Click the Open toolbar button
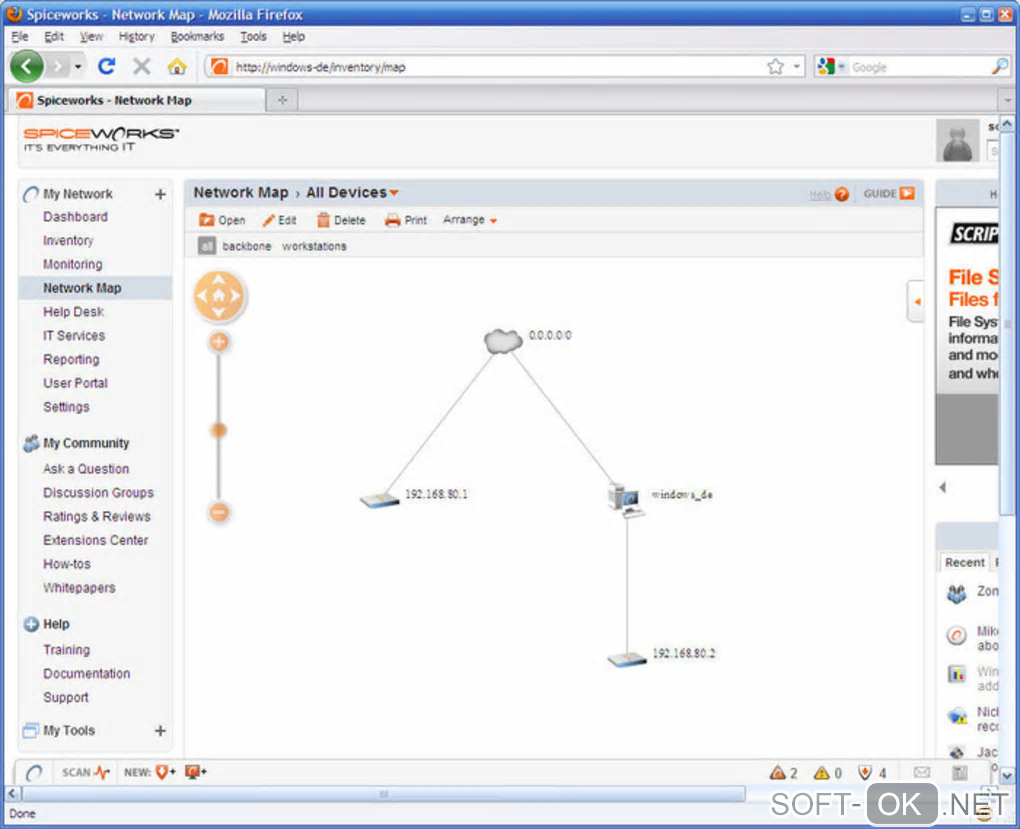Viewport: 1020px width, 829px height. pos(222,220)
